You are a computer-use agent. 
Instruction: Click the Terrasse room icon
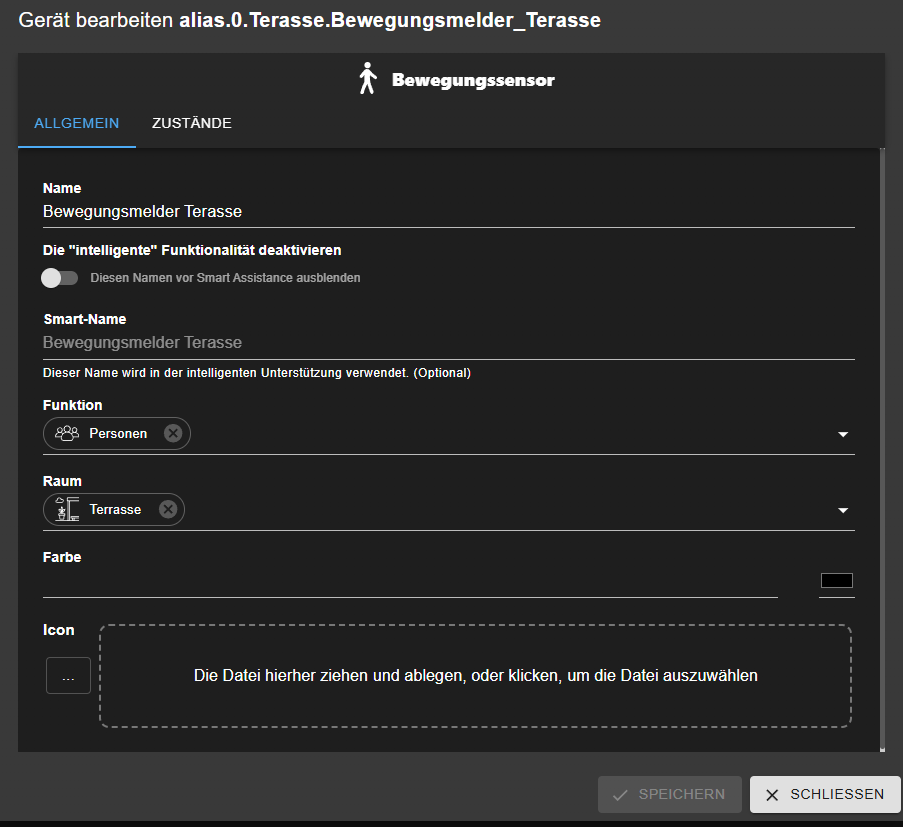click(67, 509)
